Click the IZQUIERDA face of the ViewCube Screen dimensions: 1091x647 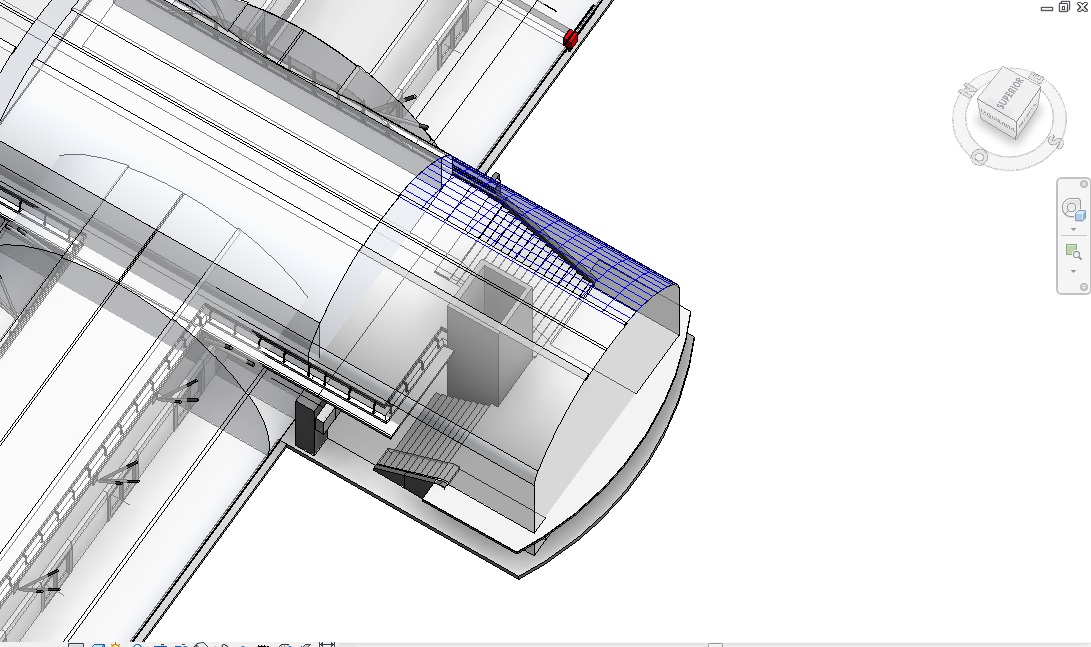998,122
